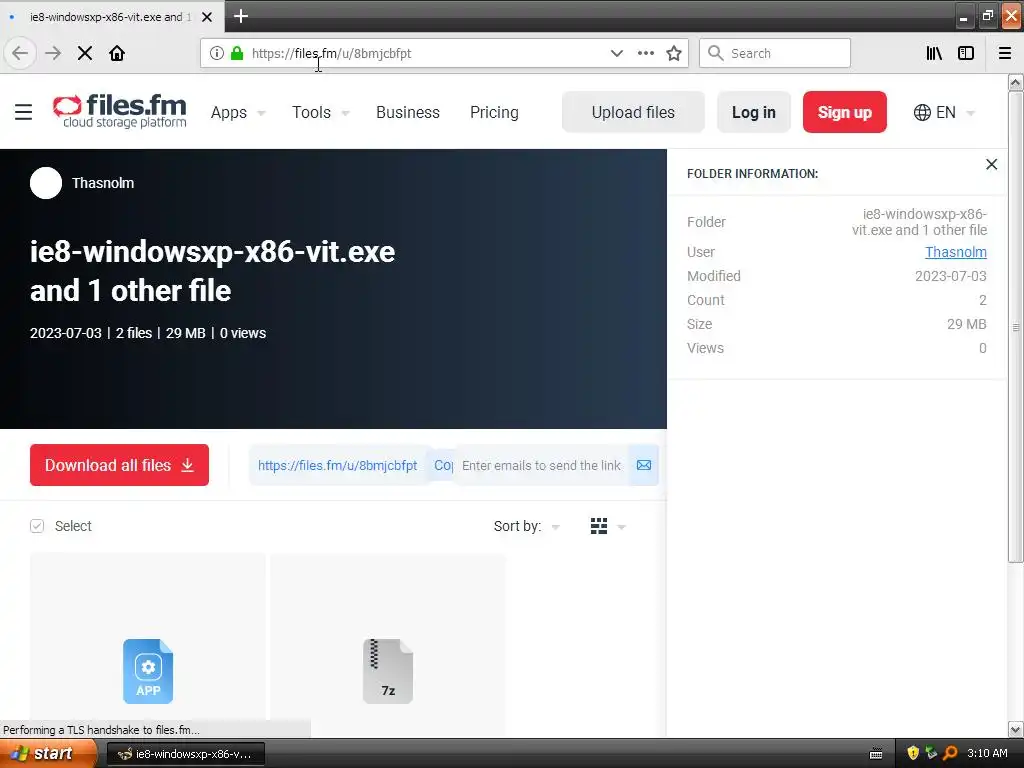This screenshot has height=768, width=1024.
Task: Click the page vertical scrollbar
Action: 1016,327
